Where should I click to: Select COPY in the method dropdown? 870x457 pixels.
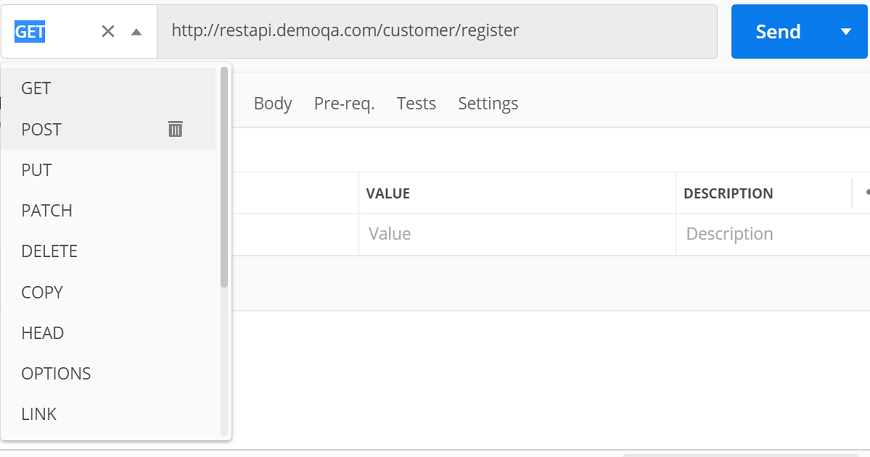click(108, 292)
